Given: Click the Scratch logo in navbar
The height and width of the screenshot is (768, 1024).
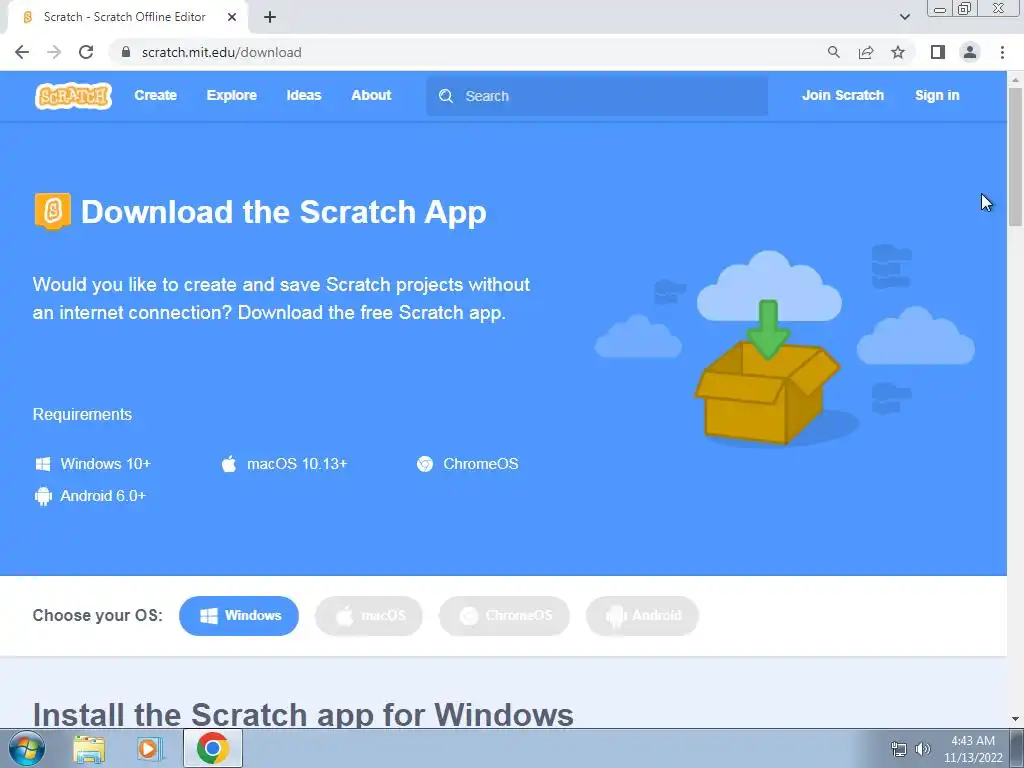Looking at the screenshot, I should click(73, 96).
